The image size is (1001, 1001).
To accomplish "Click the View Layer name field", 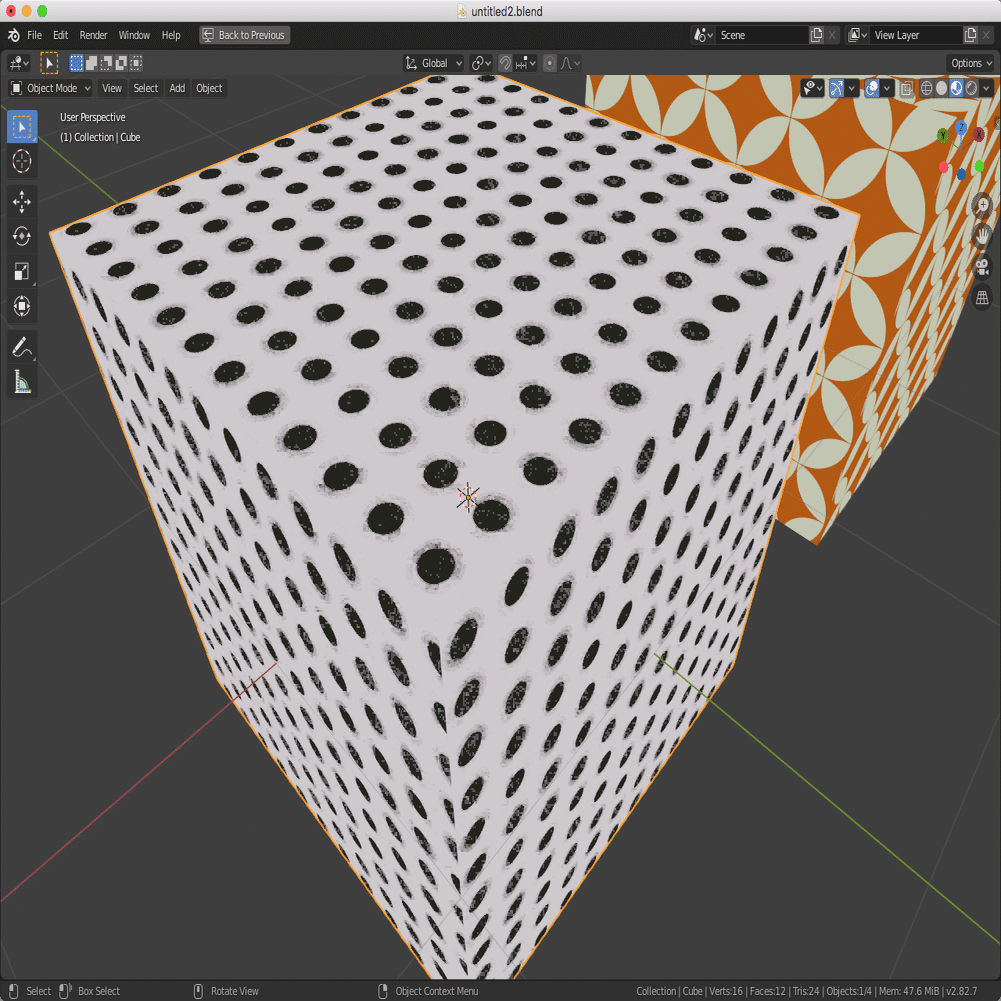I will point(915,35).
